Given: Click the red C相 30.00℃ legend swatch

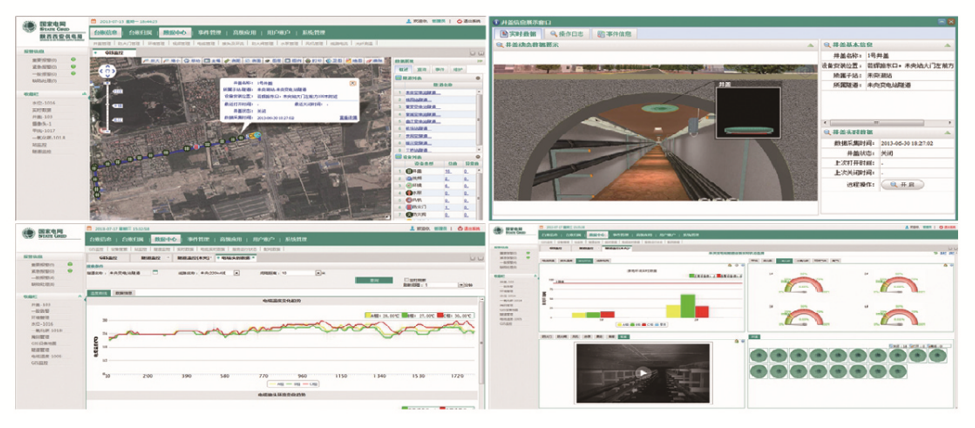Looking at the screenshot, I should click(x=440, y=315).
